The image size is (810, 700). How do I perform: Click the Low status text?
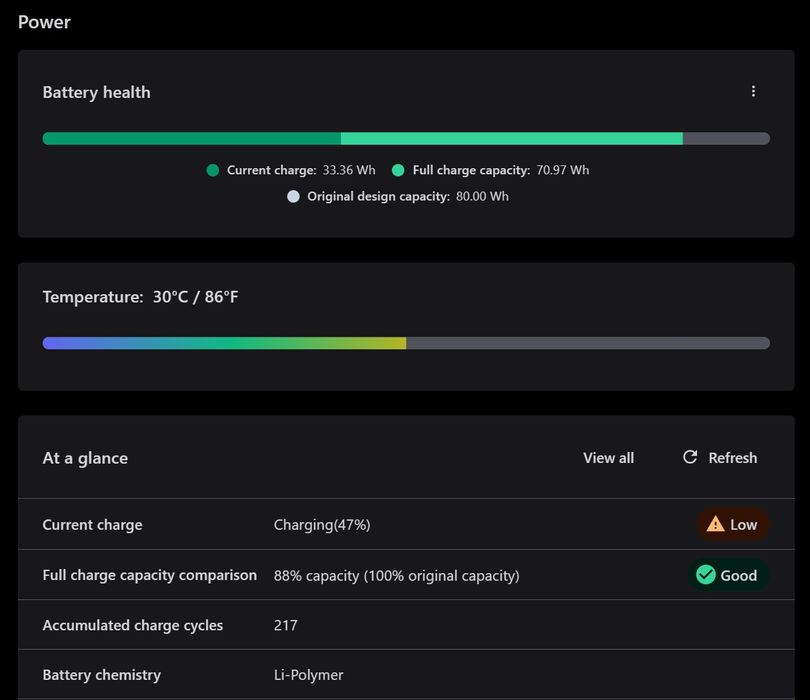tap(743, 525)
